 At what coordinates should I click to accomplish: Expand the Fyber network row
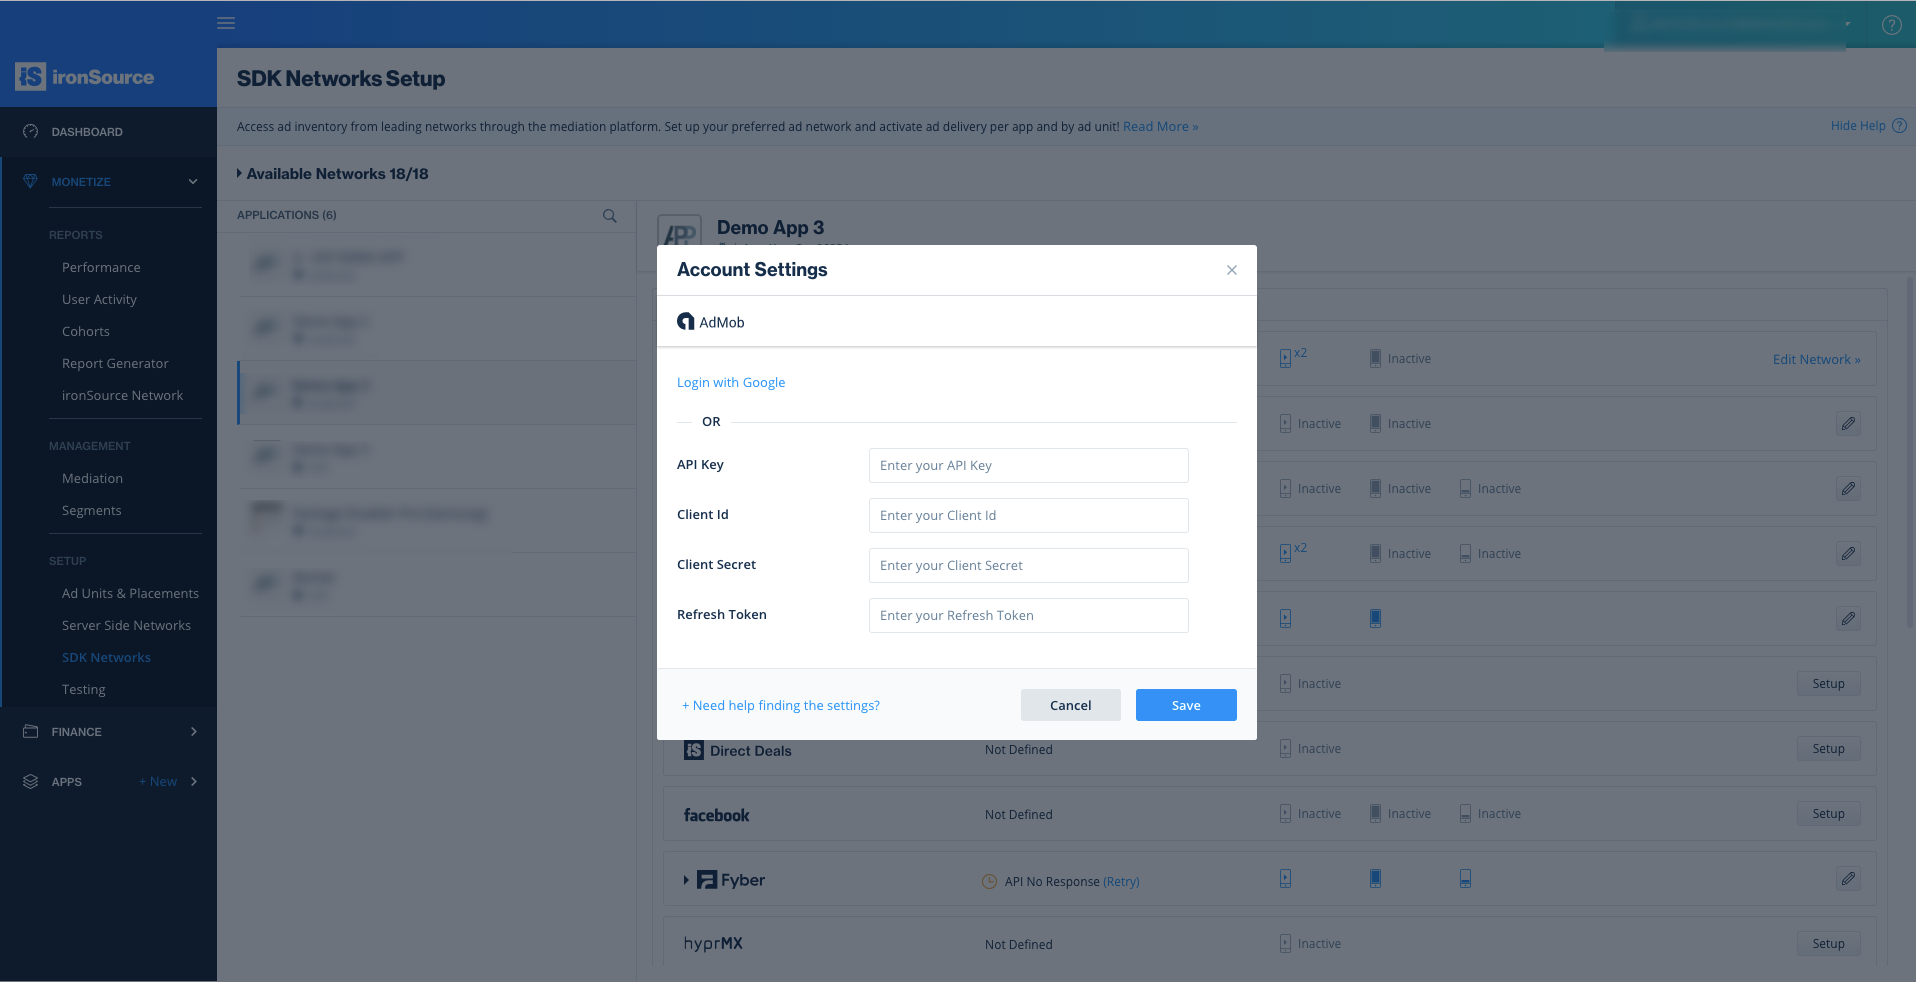684,880
